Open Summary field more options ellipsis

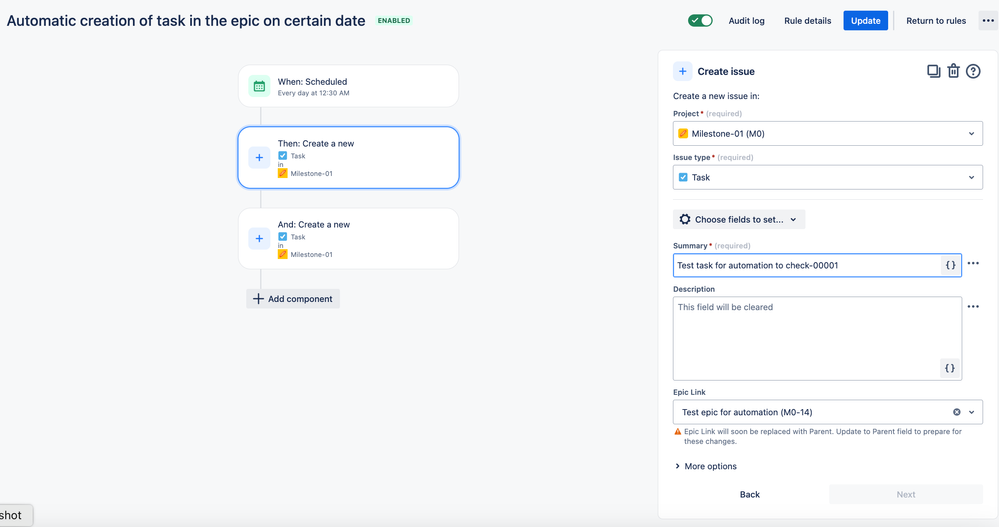(973, 263)
